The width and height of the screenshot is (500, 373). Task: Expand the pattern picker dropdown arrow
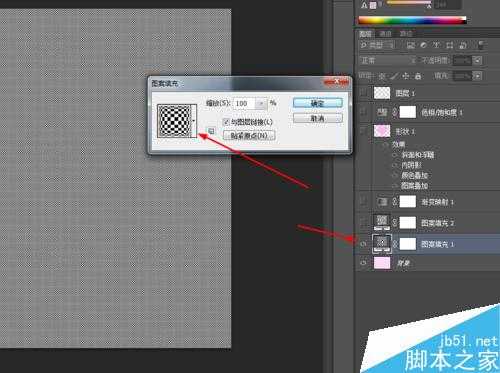coord(194,120)
